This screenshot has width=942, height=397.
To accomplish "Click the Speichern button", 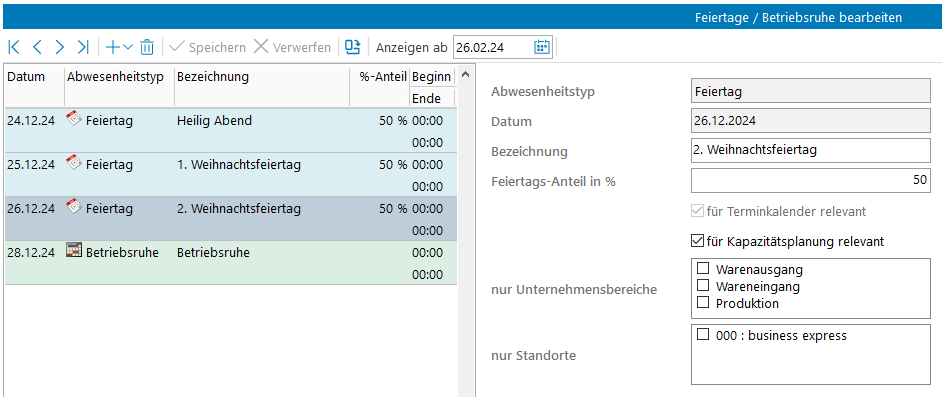I will click(x=208, y=47).
